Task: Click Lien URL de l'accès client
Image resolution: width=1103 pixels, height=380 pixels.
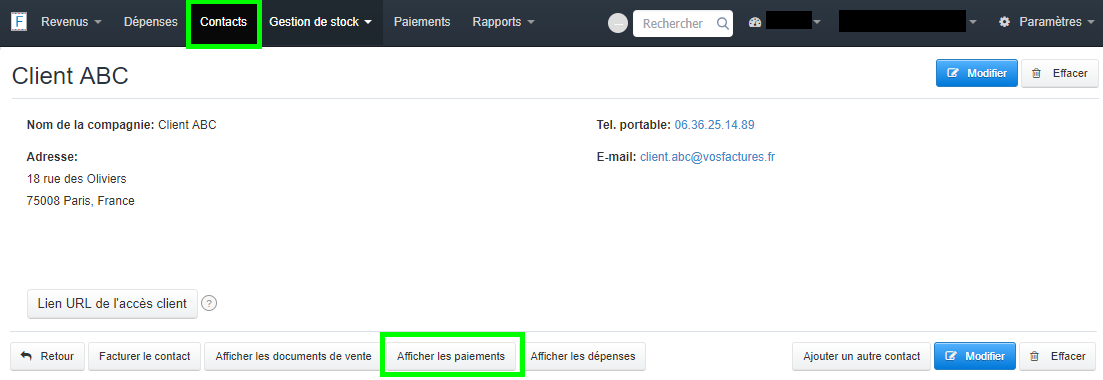Action: click(113, 303)
